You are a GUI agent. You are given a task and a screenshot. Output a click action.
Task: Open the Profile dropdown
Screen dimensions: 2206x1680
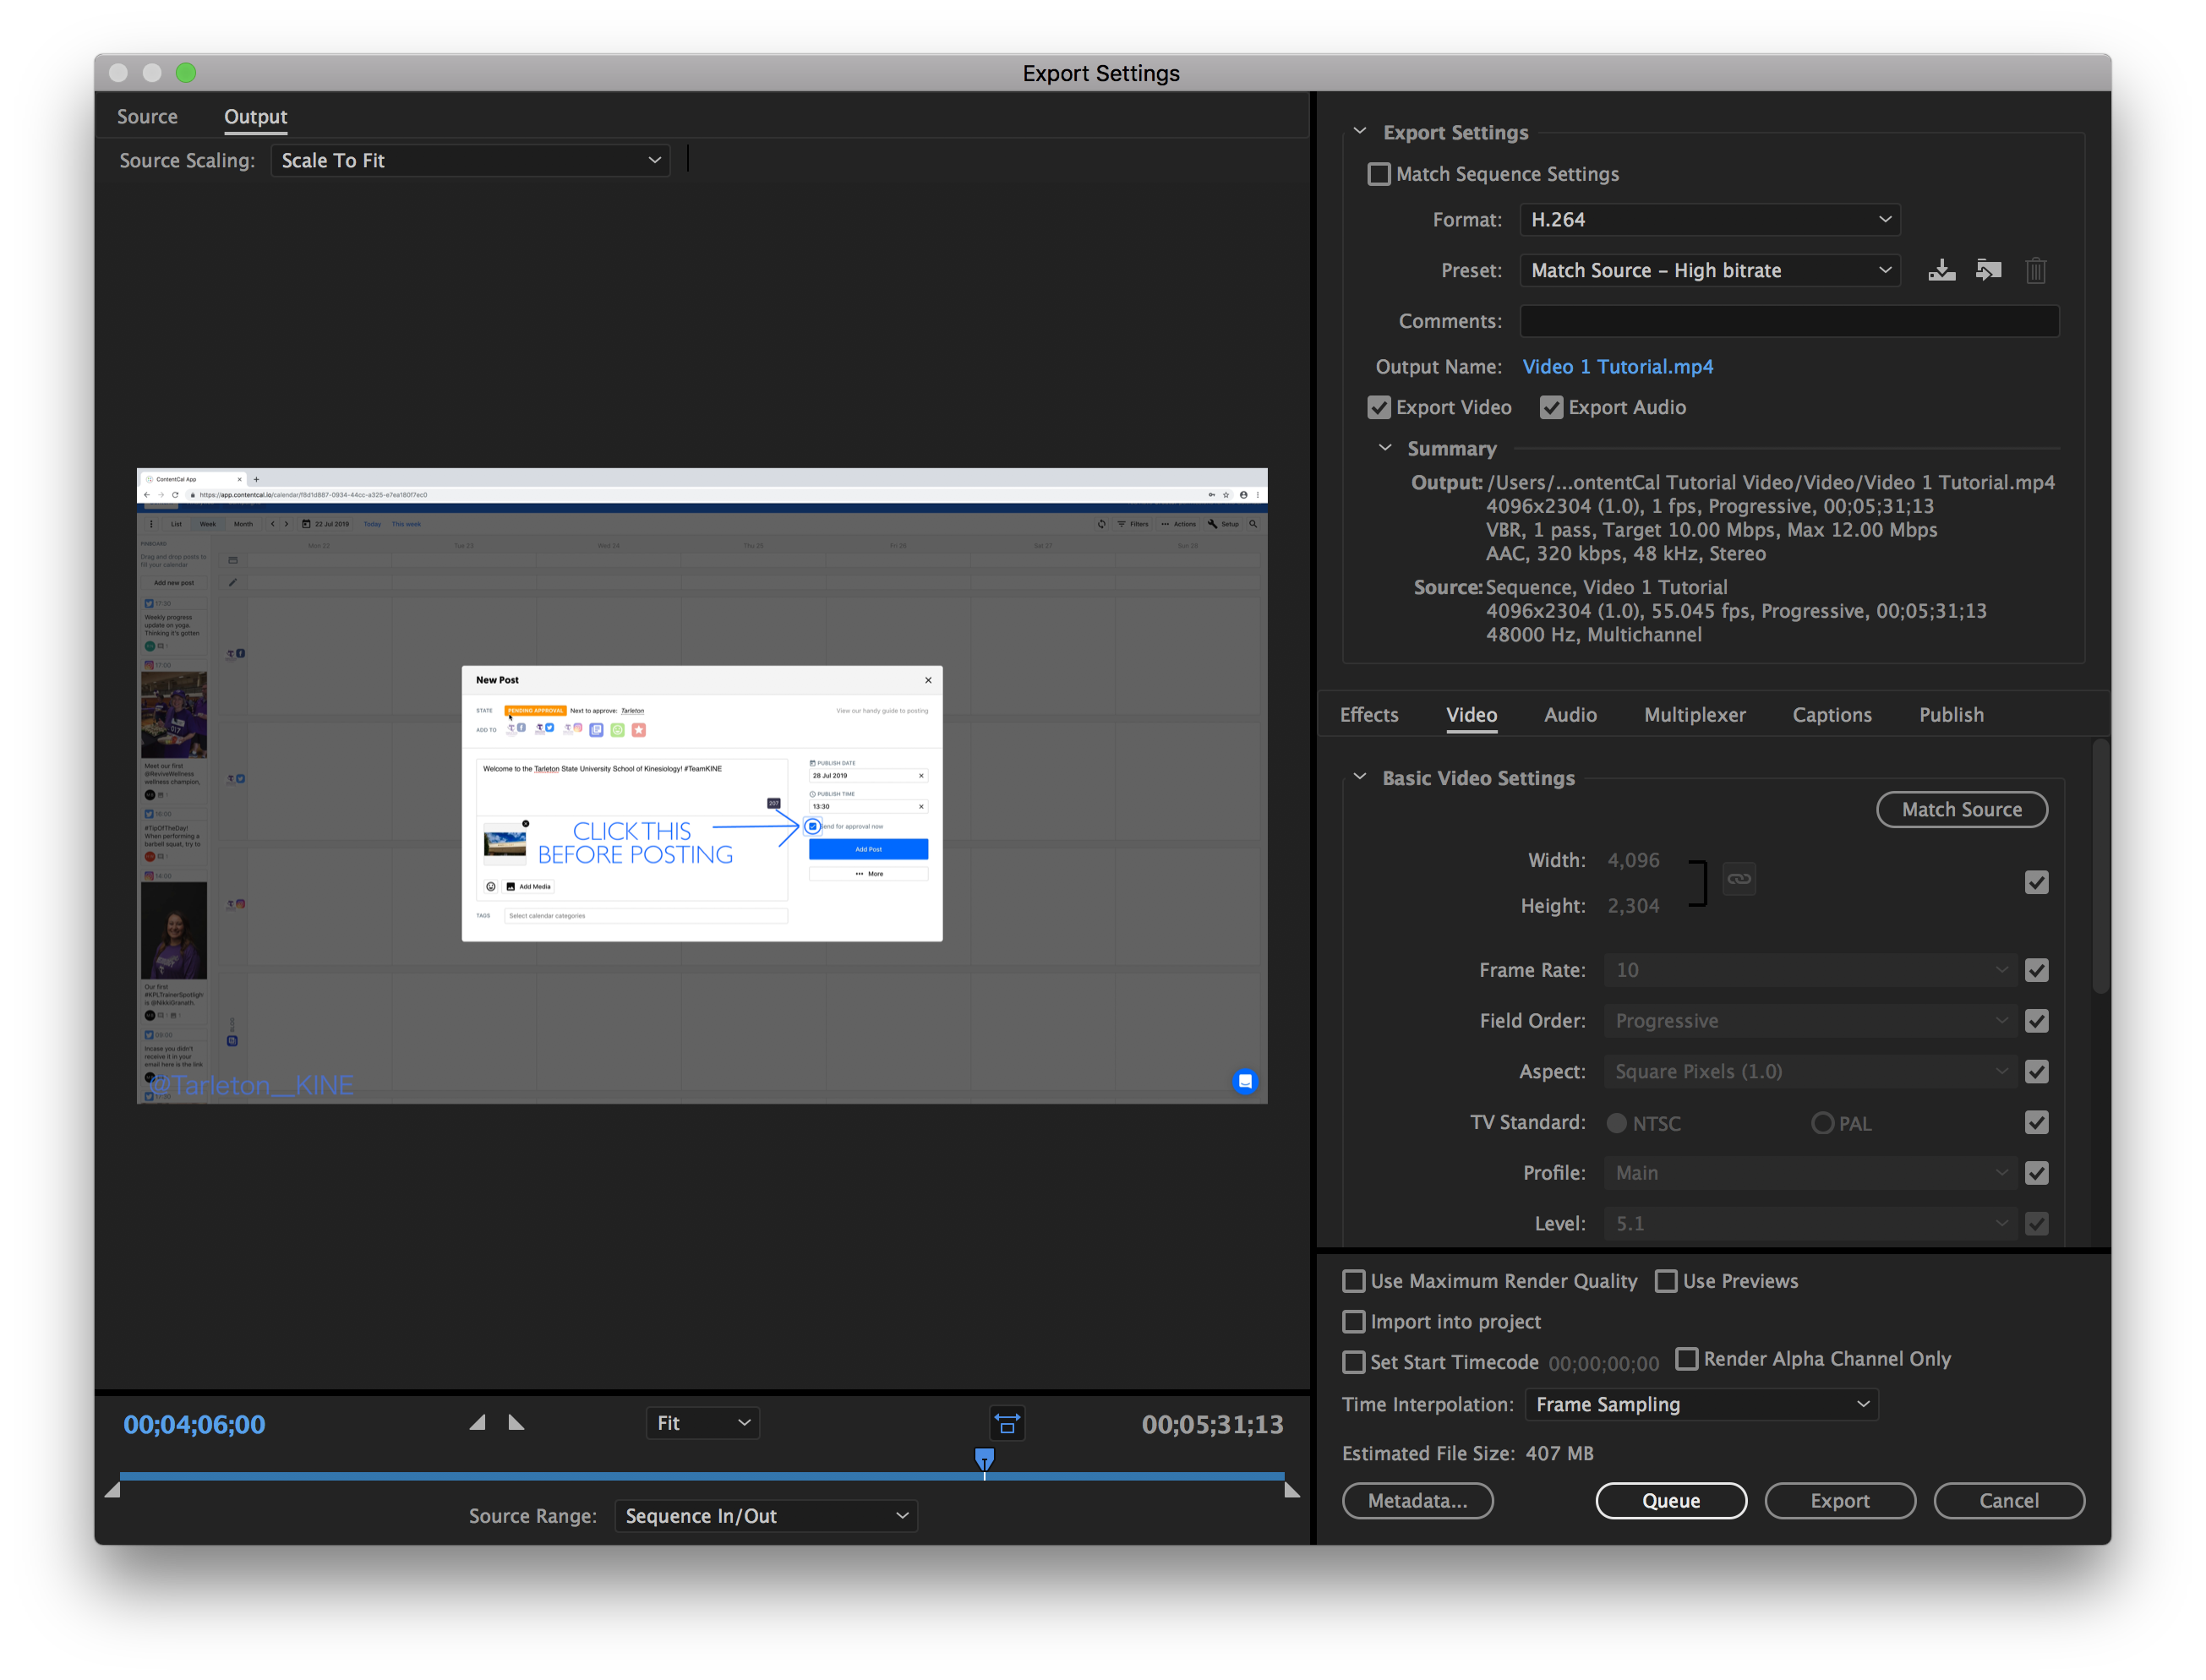1810,1173
